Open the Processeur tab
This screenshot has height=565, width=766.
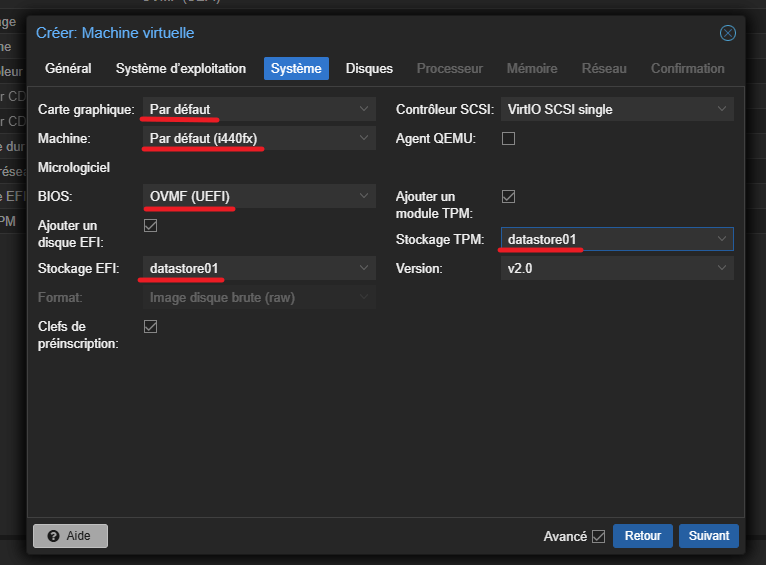coord(449,68)
